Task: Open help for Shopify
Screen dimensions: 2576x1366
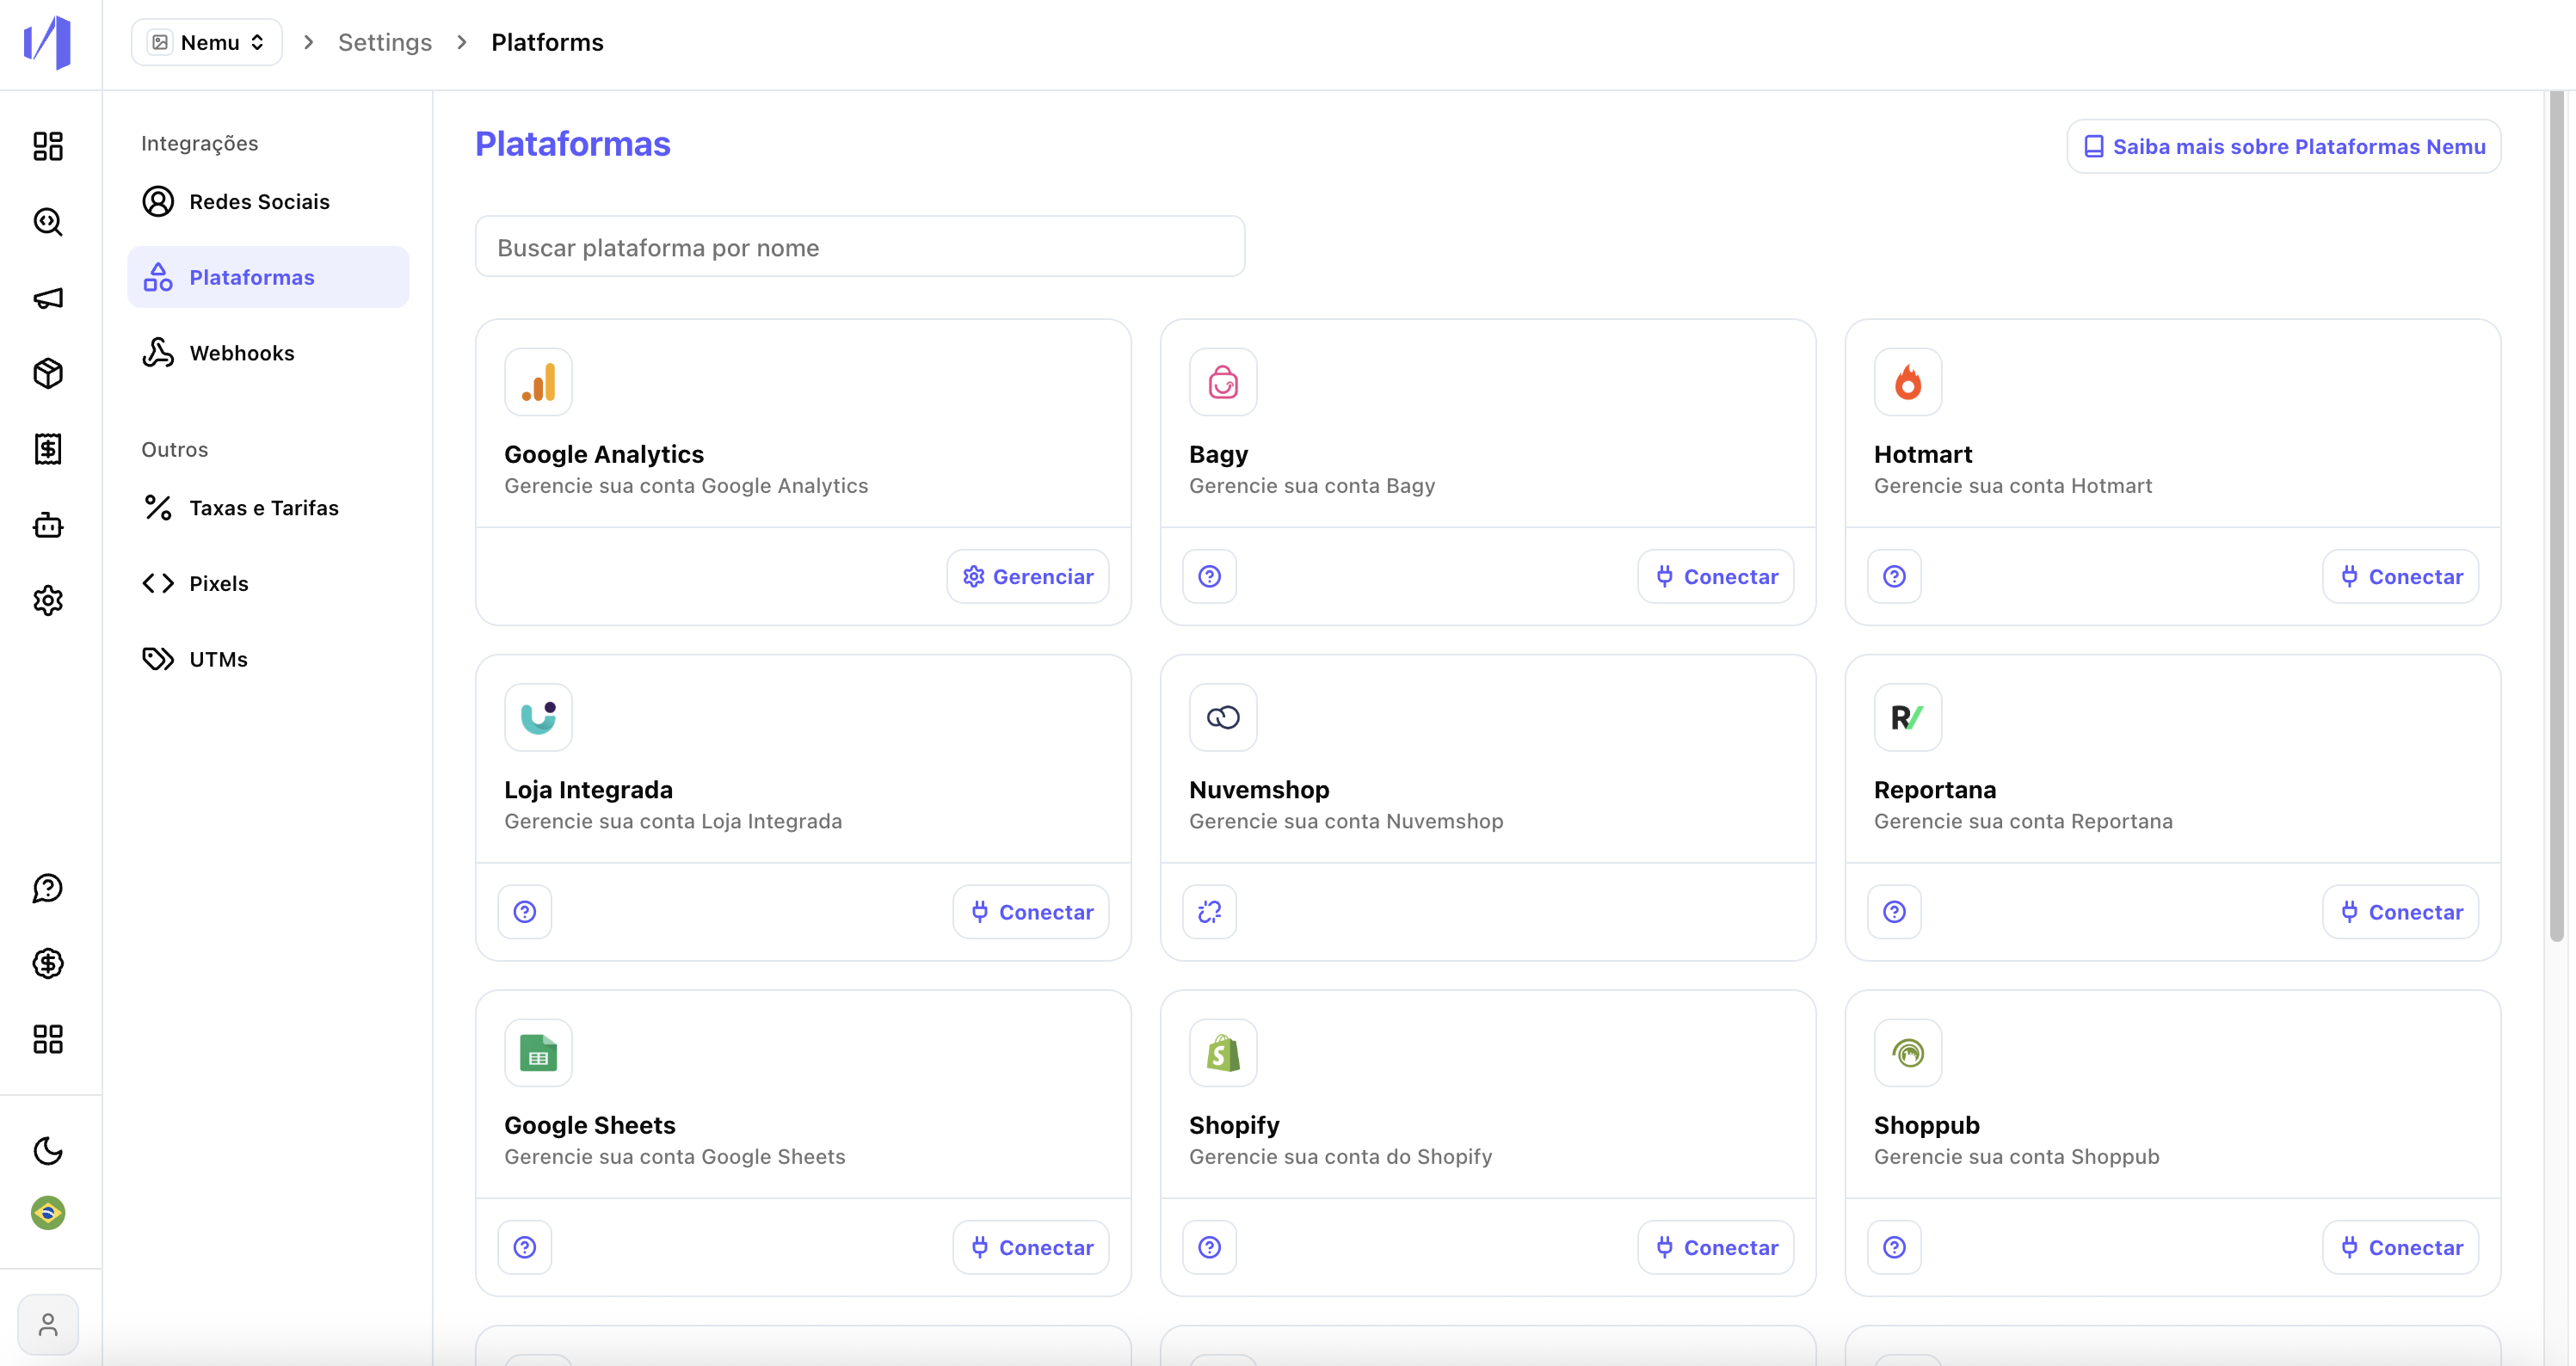Action: (x=1210, y=1247)
